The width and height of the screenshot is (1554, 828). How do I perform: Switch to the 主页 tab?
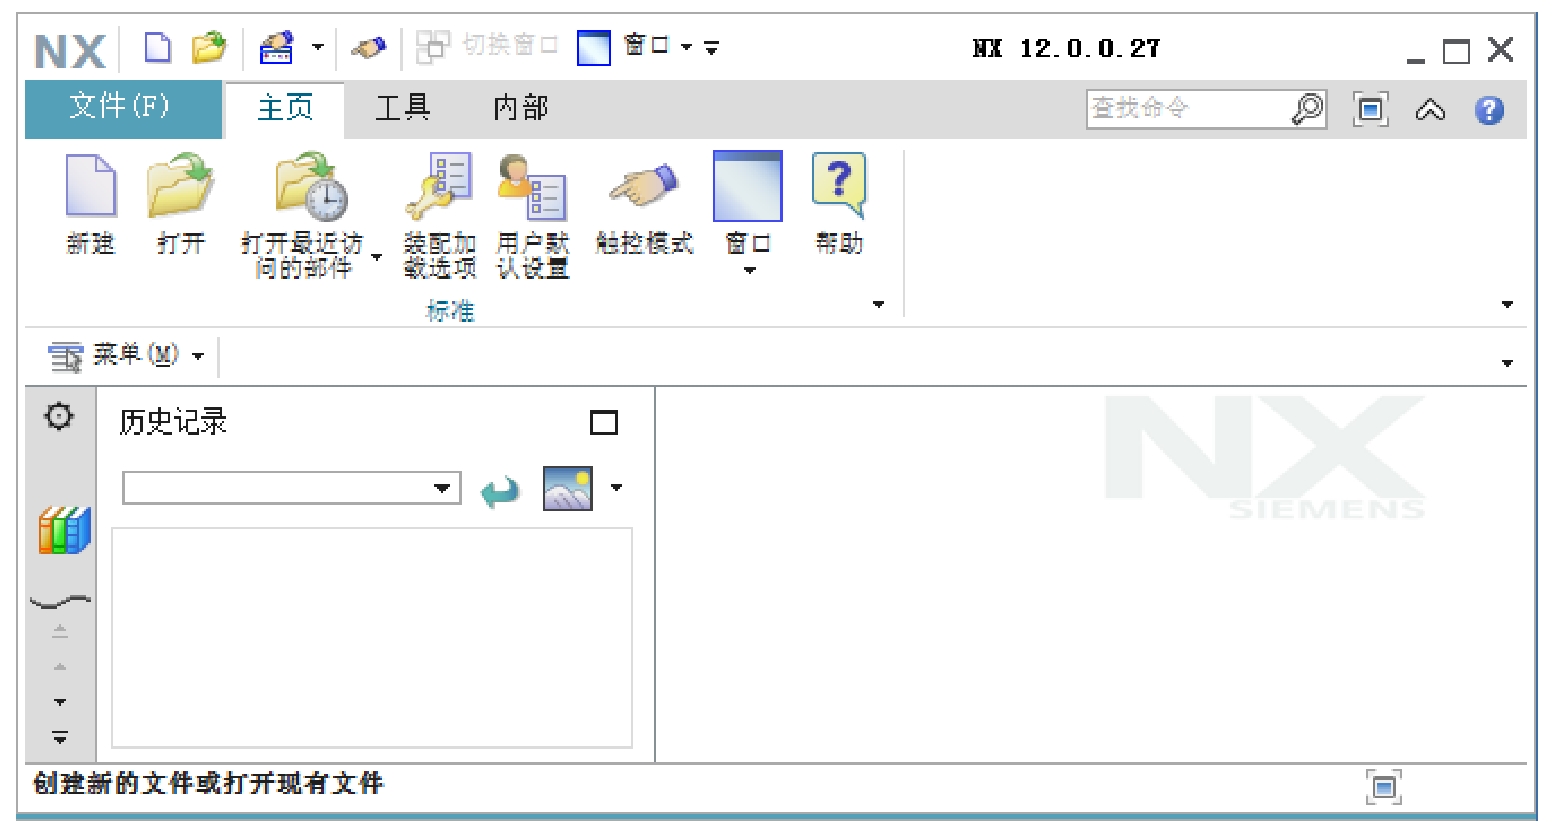[x=285, y=108]
